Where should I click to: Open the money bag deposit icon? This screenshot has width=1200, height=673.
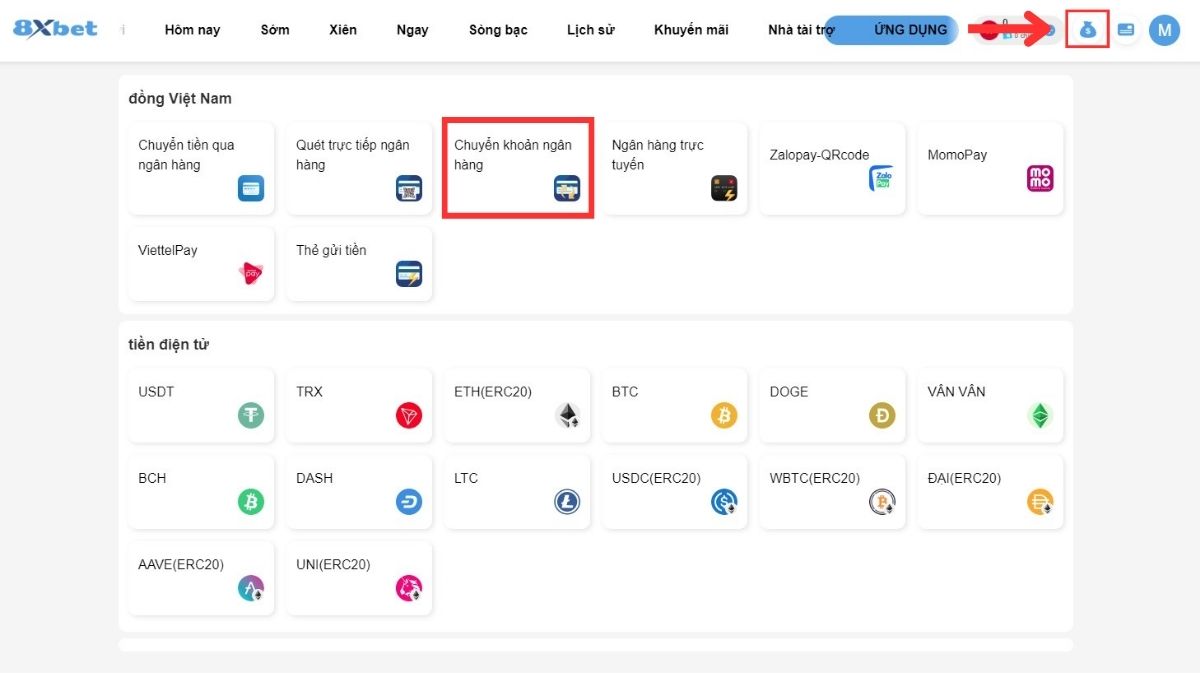pyautogui.click(x=1087, y=30)
